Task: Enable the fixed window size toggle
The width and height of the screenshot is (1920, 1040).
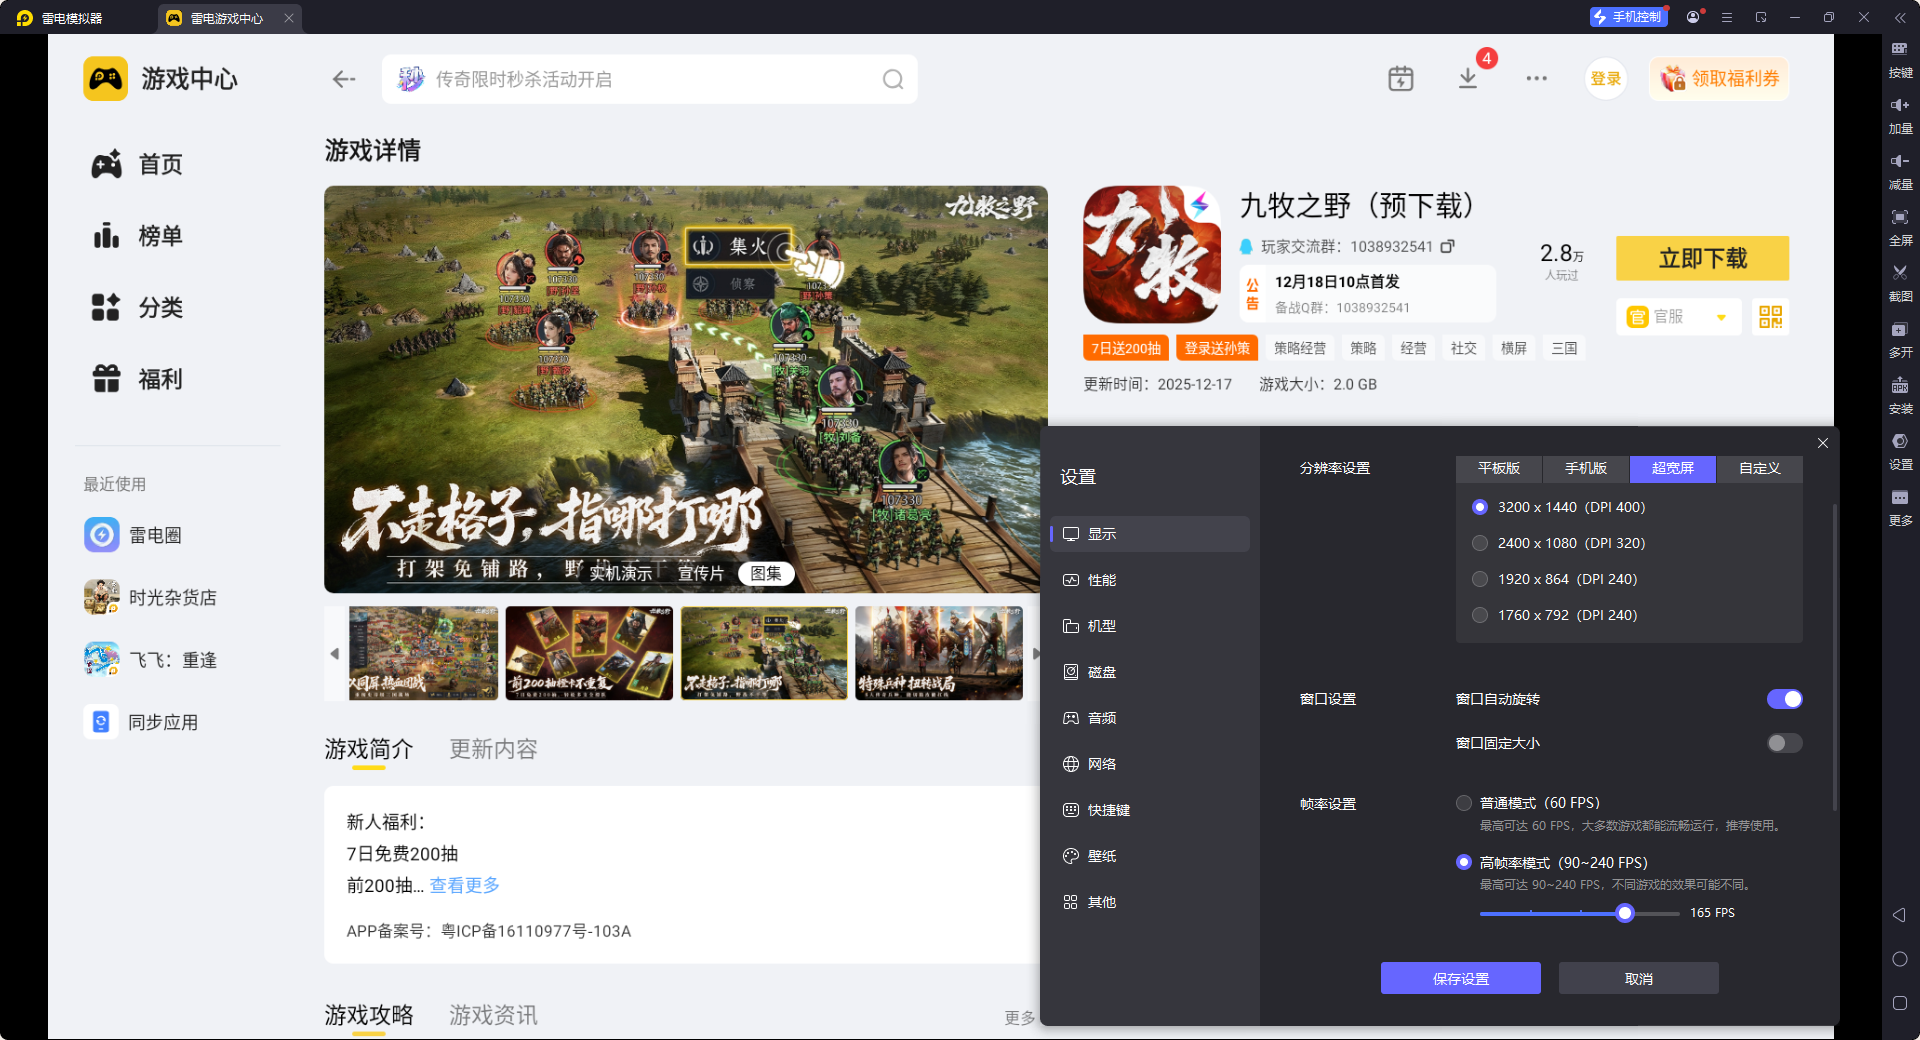Action: (1784, 743)
